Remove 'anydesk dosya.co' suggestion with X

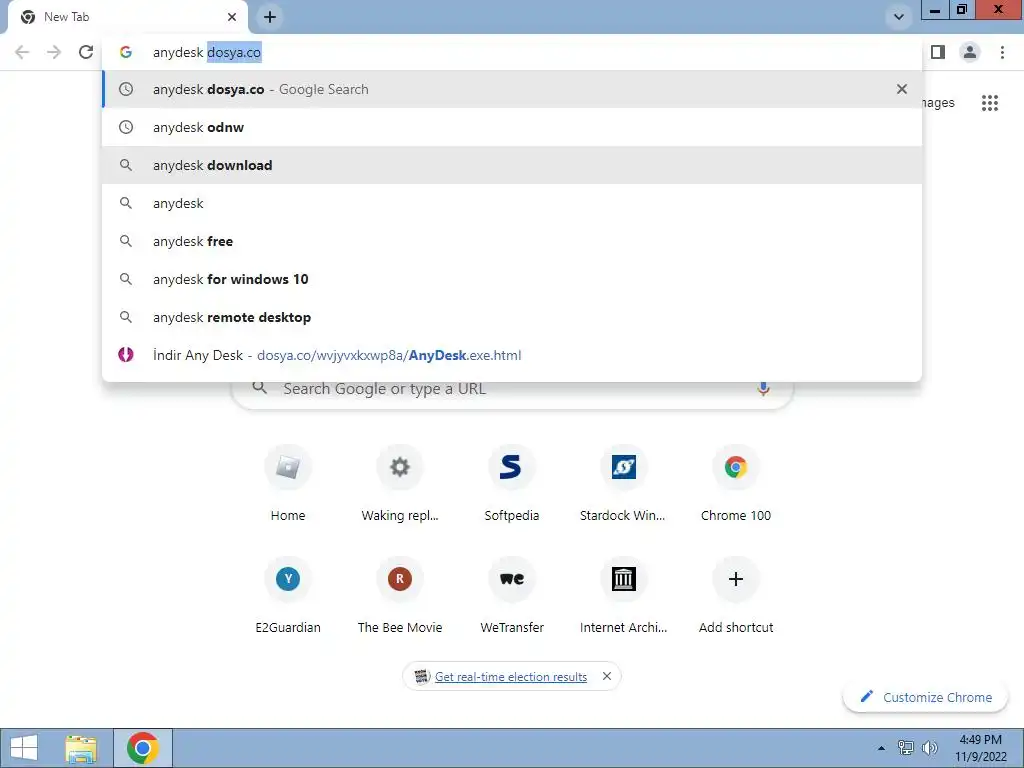coord(902,89)
